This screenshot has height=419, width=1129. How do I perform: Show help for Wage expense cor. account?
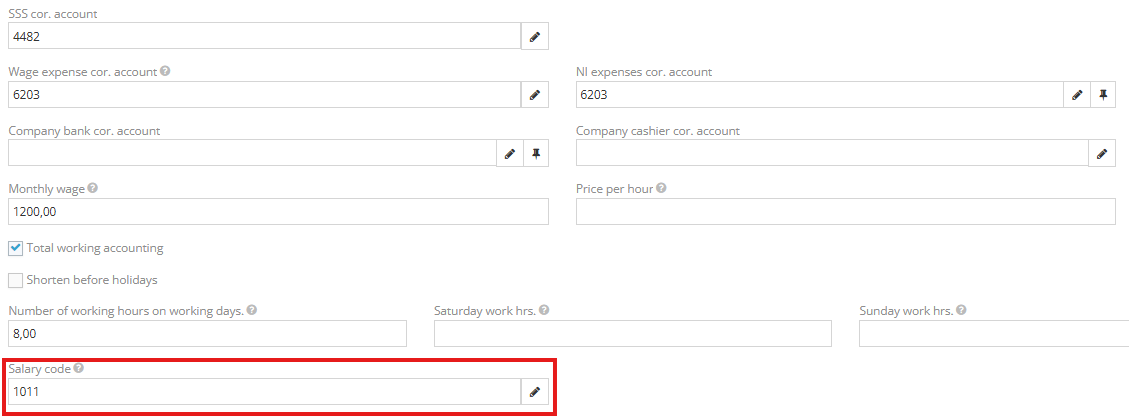[x=165, y=72]
